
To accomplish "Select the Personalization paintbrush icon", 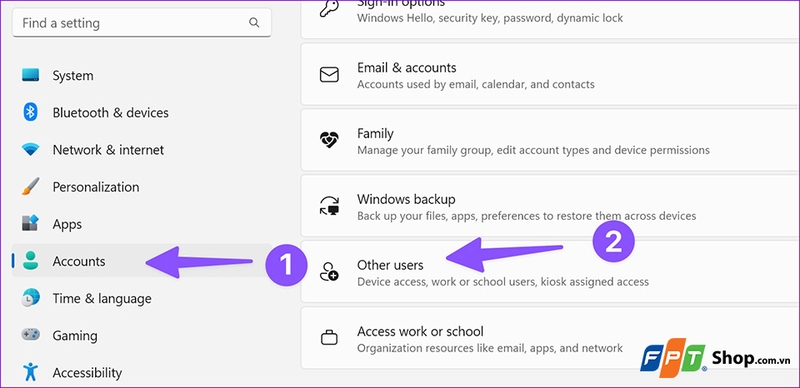I will (31, 187).
